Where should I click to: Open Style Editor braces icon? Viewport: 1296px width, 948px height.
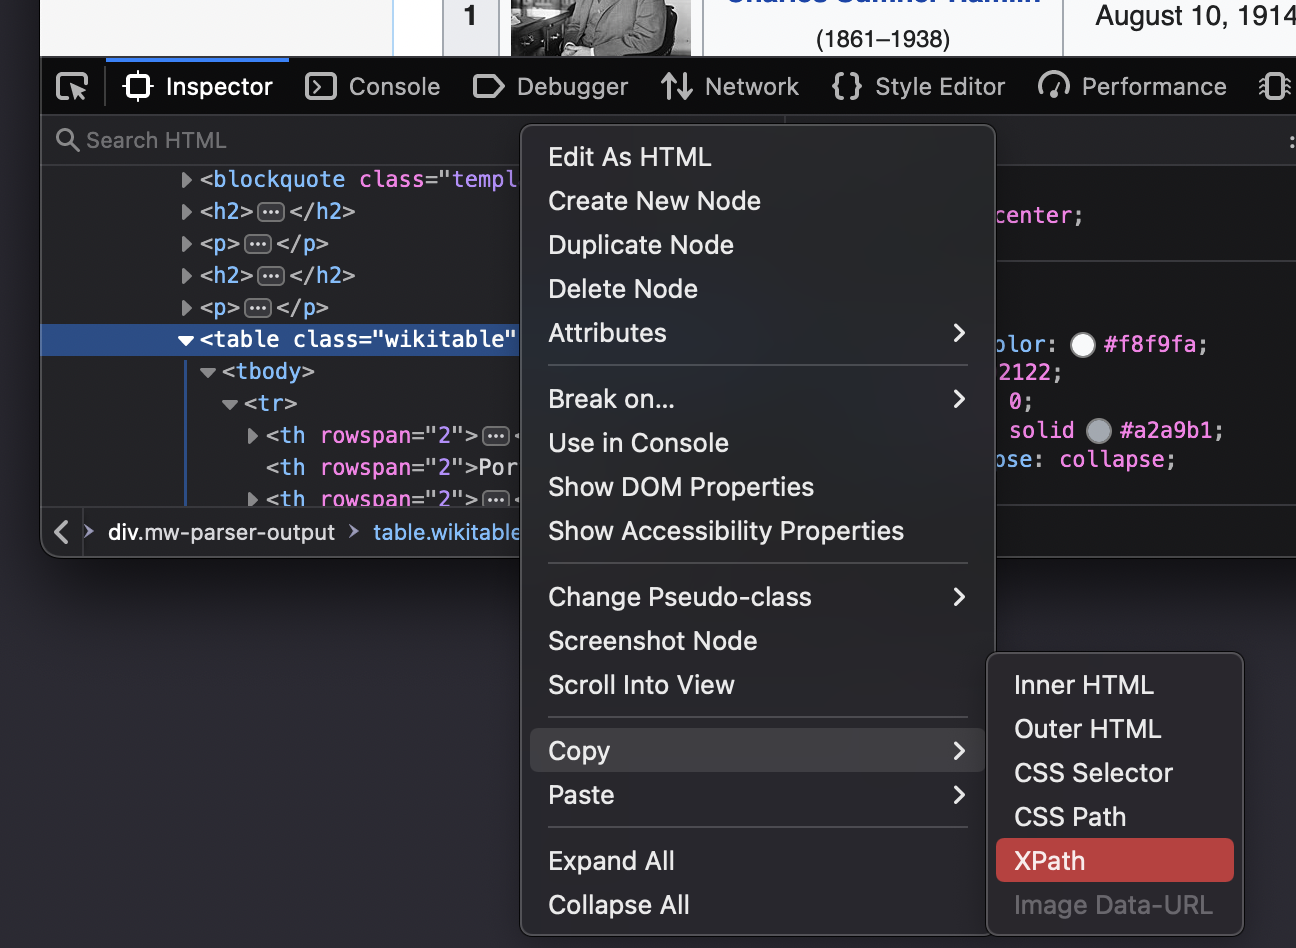point(846,87)
